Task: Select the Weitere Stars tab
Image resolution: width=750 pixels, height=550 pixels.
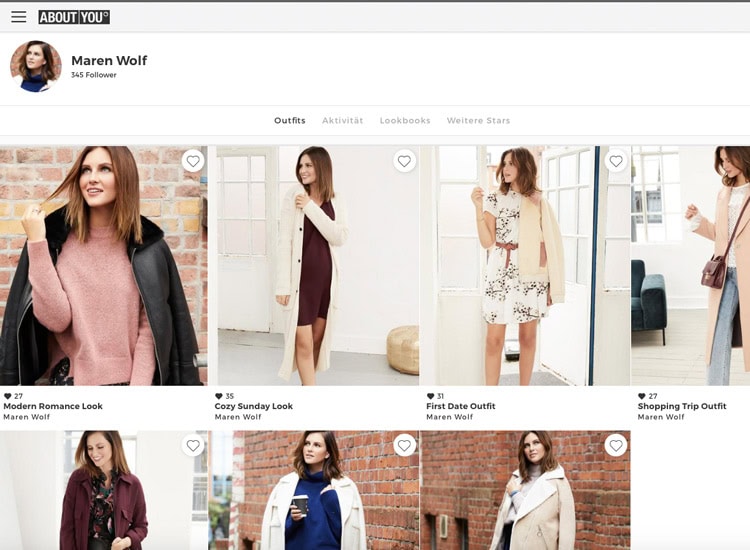Action: [478, 121]
